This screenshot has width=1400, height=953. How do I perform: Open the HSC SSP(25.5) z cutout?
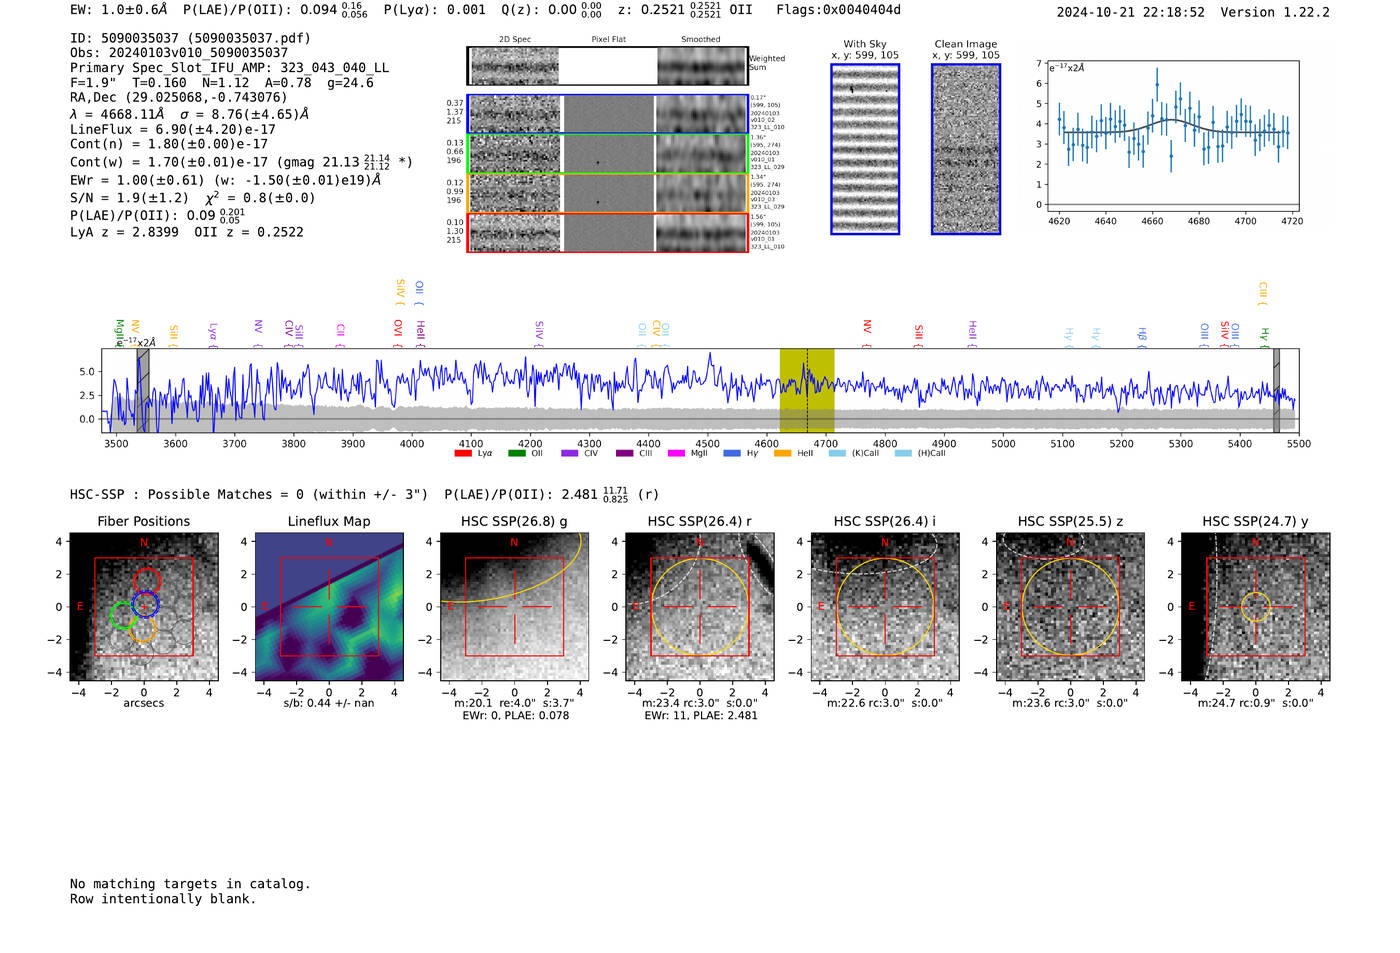coord(1070,607)
